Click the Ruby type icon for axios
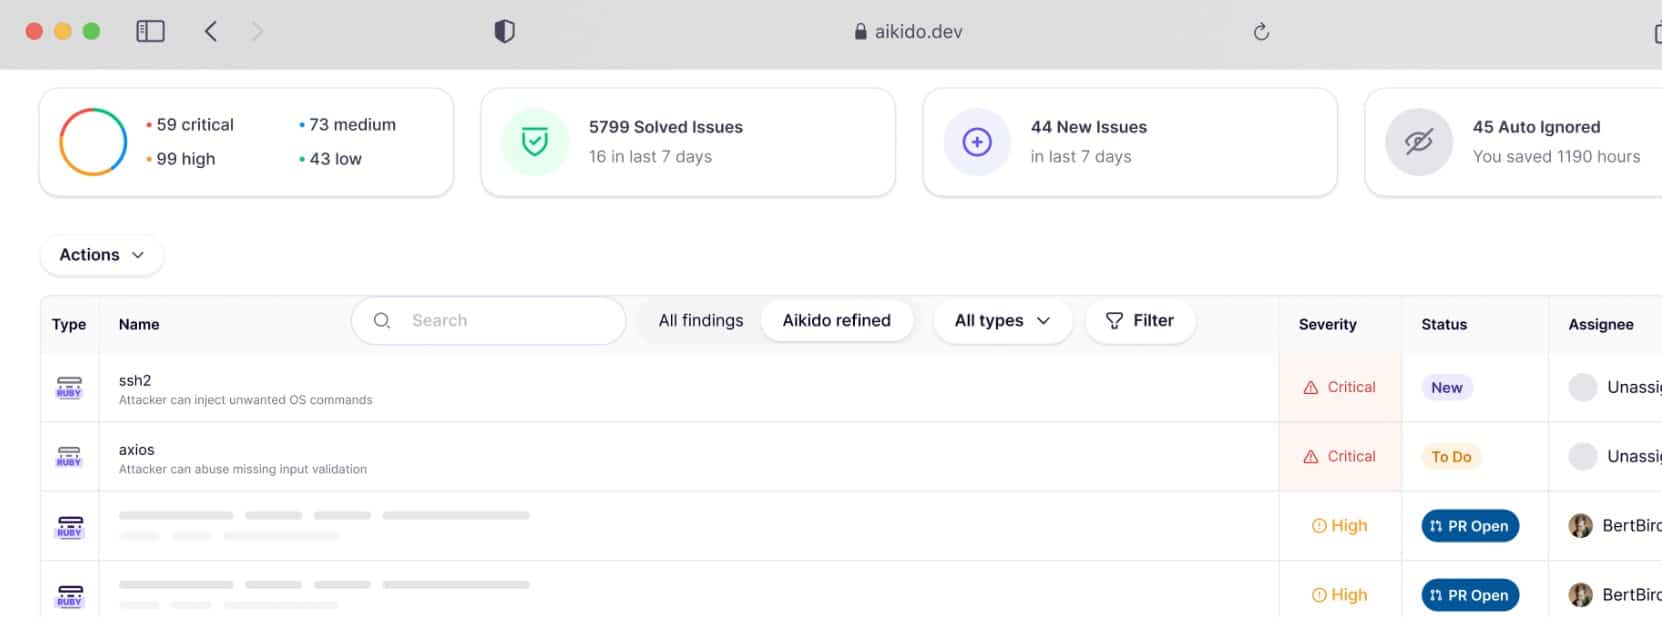 pos(69,456)
